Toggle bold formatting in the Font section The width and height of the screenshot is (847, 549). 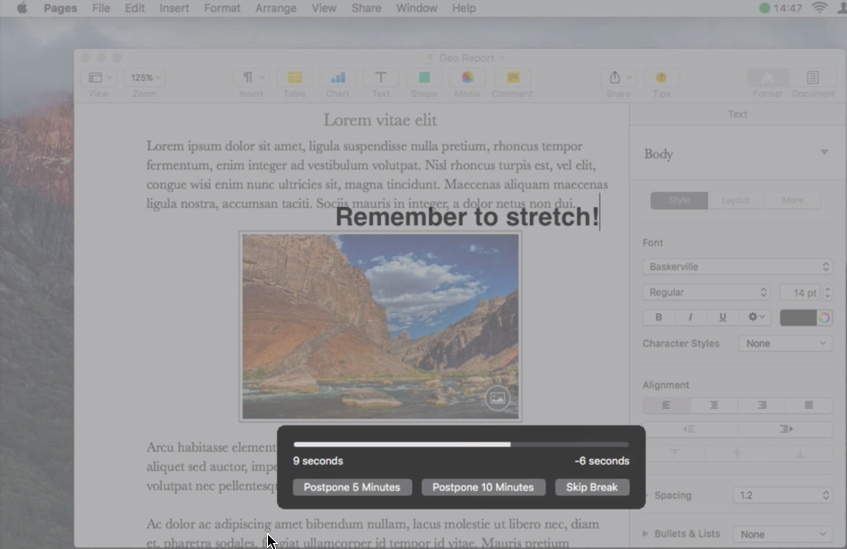[658, 317]
